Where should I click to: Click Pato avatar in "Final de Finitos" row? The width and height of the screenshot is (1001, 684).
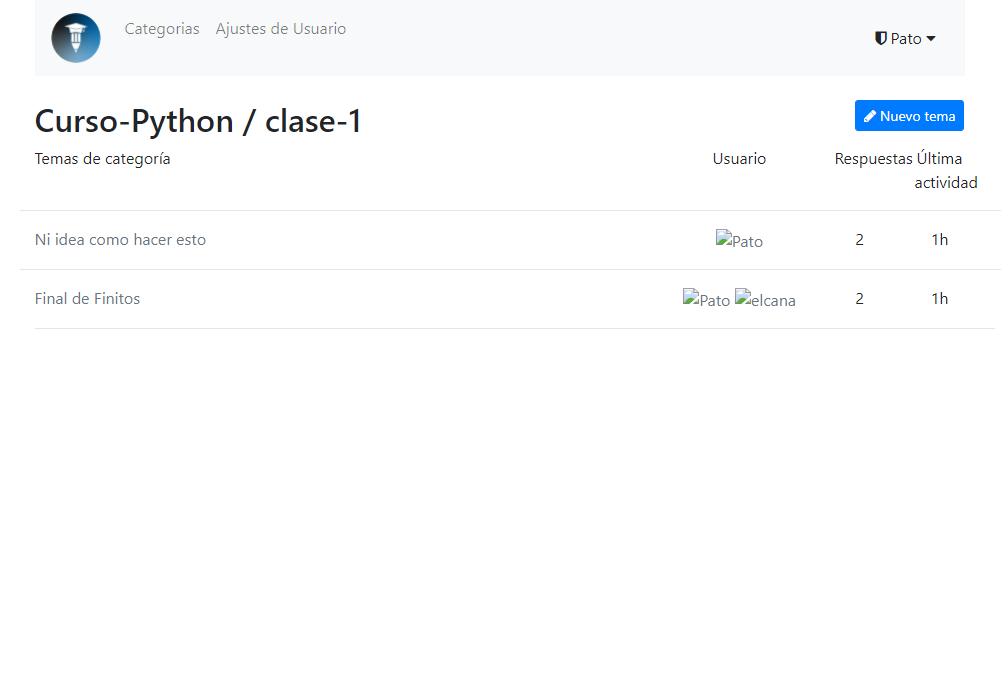coord(706,298)
